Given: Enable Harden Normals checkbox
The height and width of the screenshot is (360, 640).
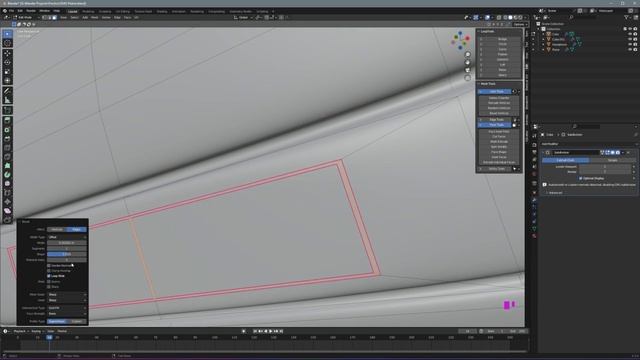Looking at the screenshot, I should click(49, 265).
